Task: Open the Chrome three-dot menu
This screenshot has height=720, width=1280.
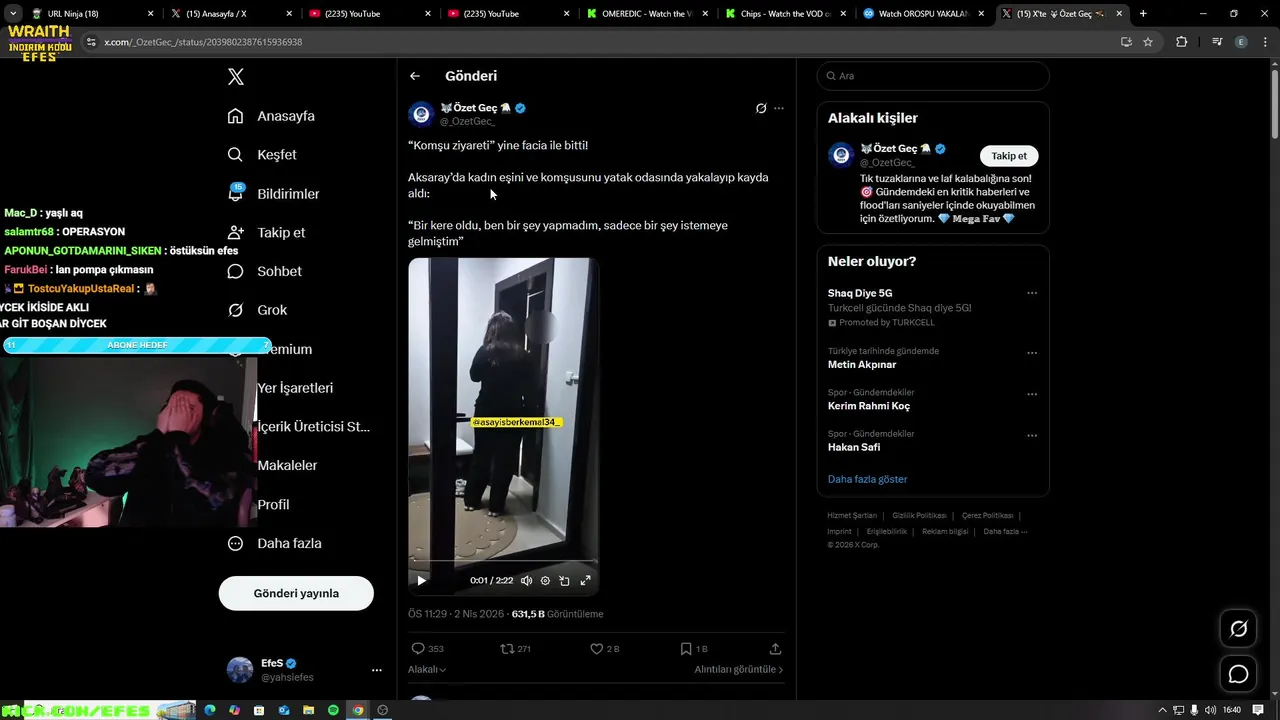Action: [1265, 42]
